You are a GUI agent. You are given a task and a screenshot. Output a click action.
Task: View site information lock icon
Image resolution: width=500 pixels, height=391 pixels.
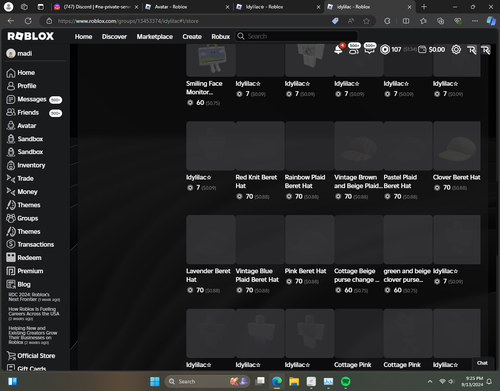coord(49,21)
